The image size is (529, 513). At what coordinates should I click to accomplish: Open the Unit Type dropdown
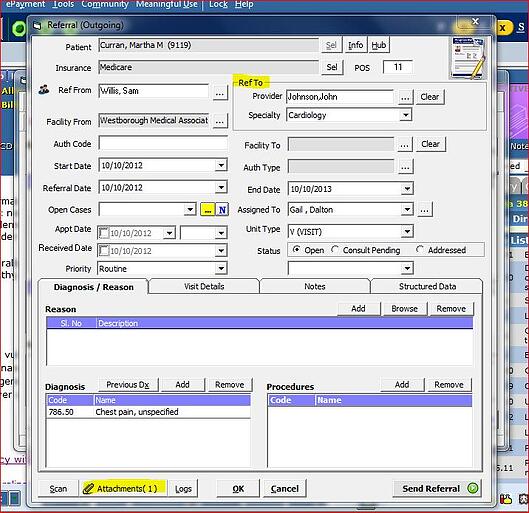click(x=407, y=232)
